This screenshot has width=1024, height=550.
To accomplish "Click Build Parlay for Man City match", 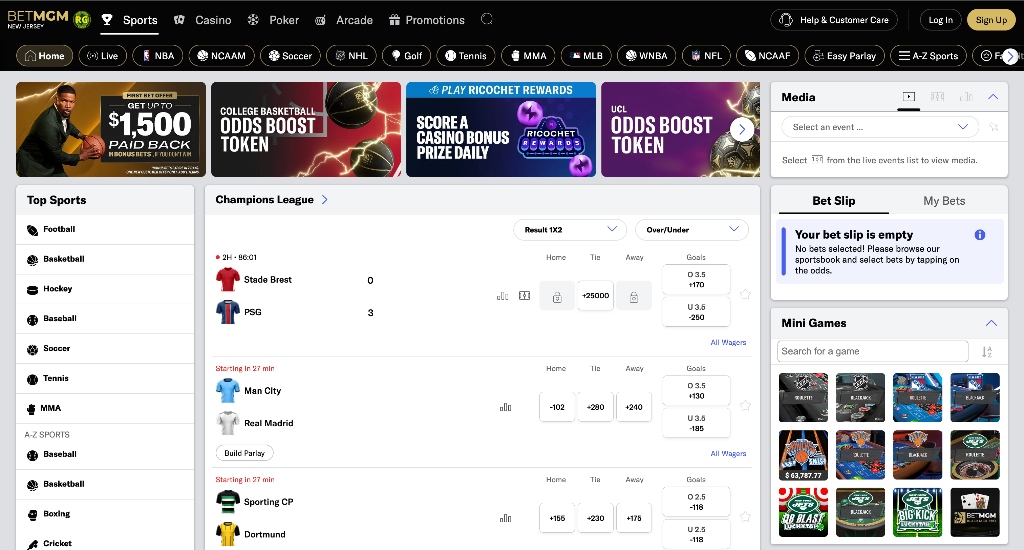I will (x=244, y=453).
